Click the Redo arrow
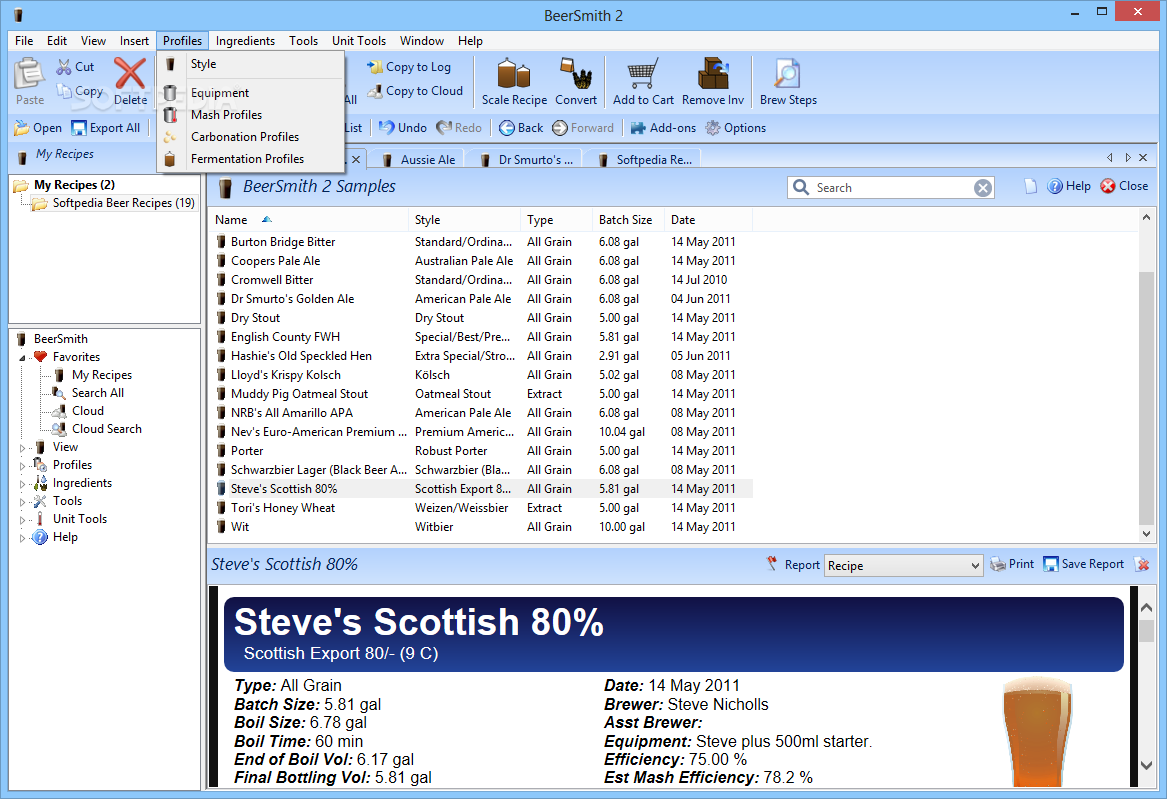 point(444,128)
